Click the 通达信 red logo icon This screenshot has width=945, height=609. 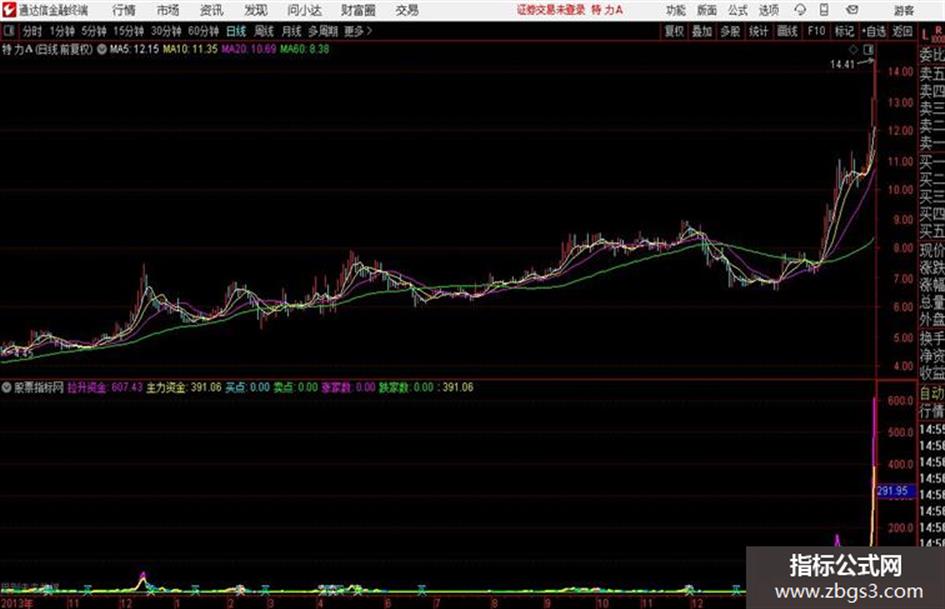(x=9, y=10)
